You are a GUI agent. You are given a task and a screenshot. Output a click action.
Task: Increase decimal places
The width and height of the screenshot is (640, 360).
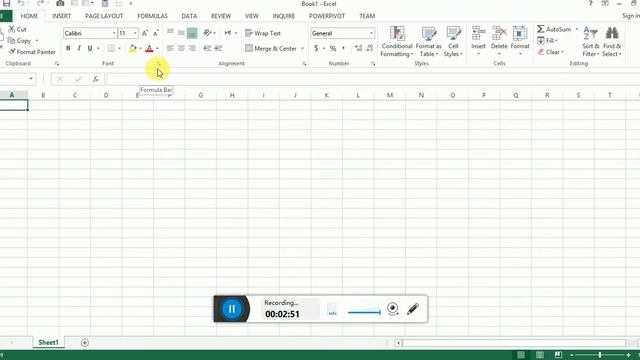pyautogui.click(x=358, y=48)
